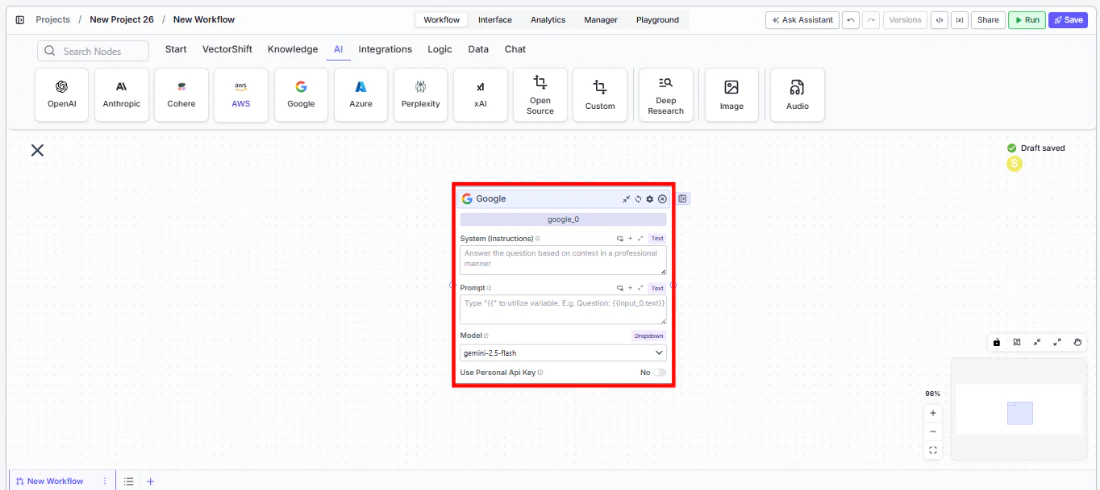Collapse all nodes in canvas toolbar
This screenshot has height=490, width=1100.
tap(1037, 343)
